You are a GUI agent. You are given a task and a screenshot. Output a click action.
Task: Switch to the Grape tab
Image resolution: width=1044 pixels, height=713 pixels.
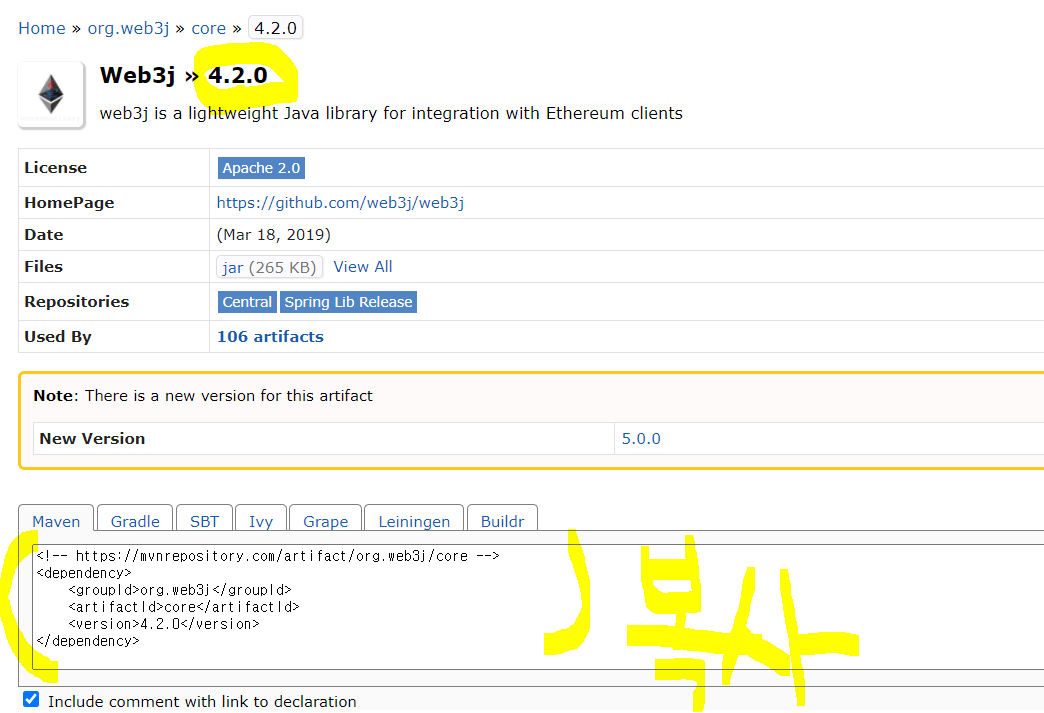point(326,521)
